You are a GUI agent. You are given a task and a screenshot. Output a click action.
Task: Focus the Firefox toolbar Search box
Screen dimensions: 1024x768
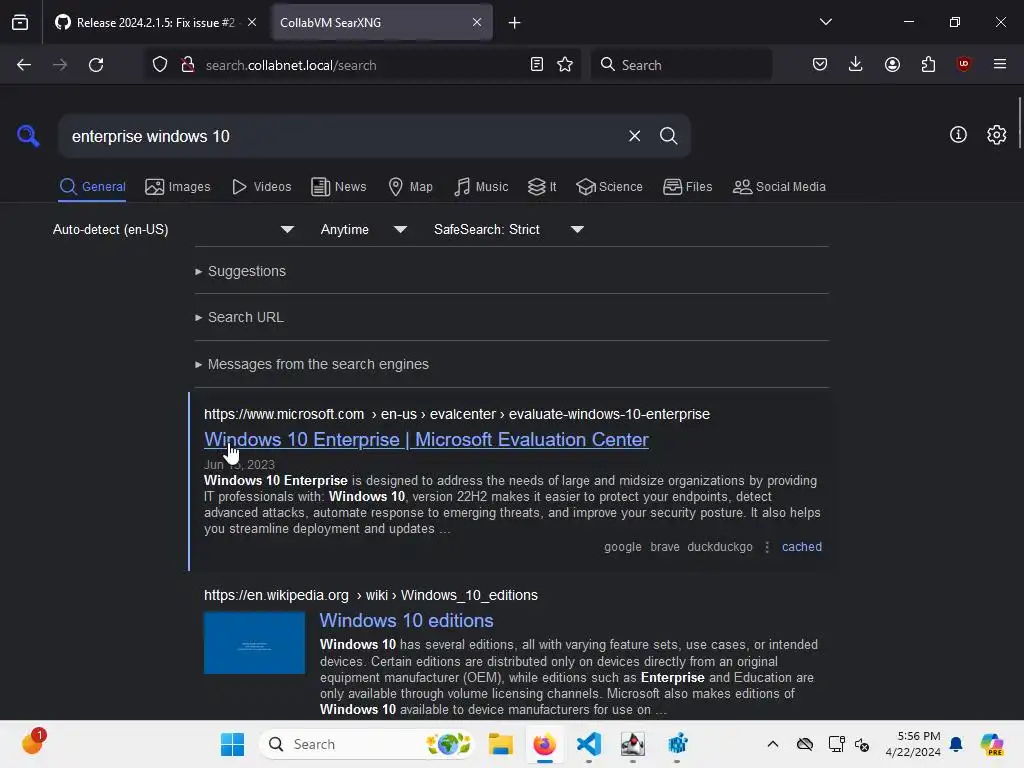pyautogui.click(x=682, y=65)
